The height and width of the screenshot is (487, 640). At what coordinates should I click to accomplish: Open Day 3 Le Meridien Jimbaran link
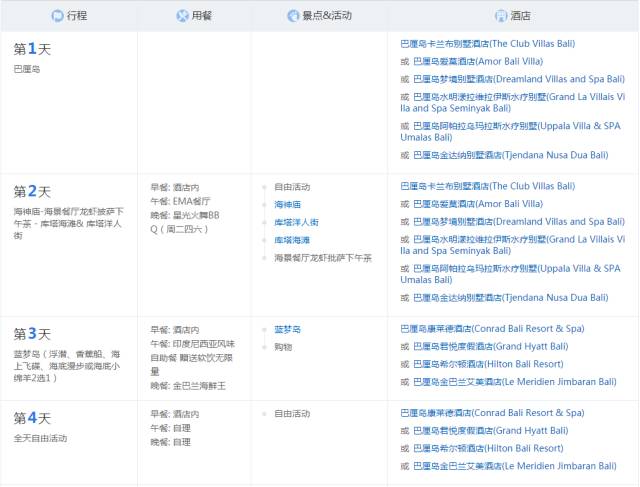tap(515, 382)
